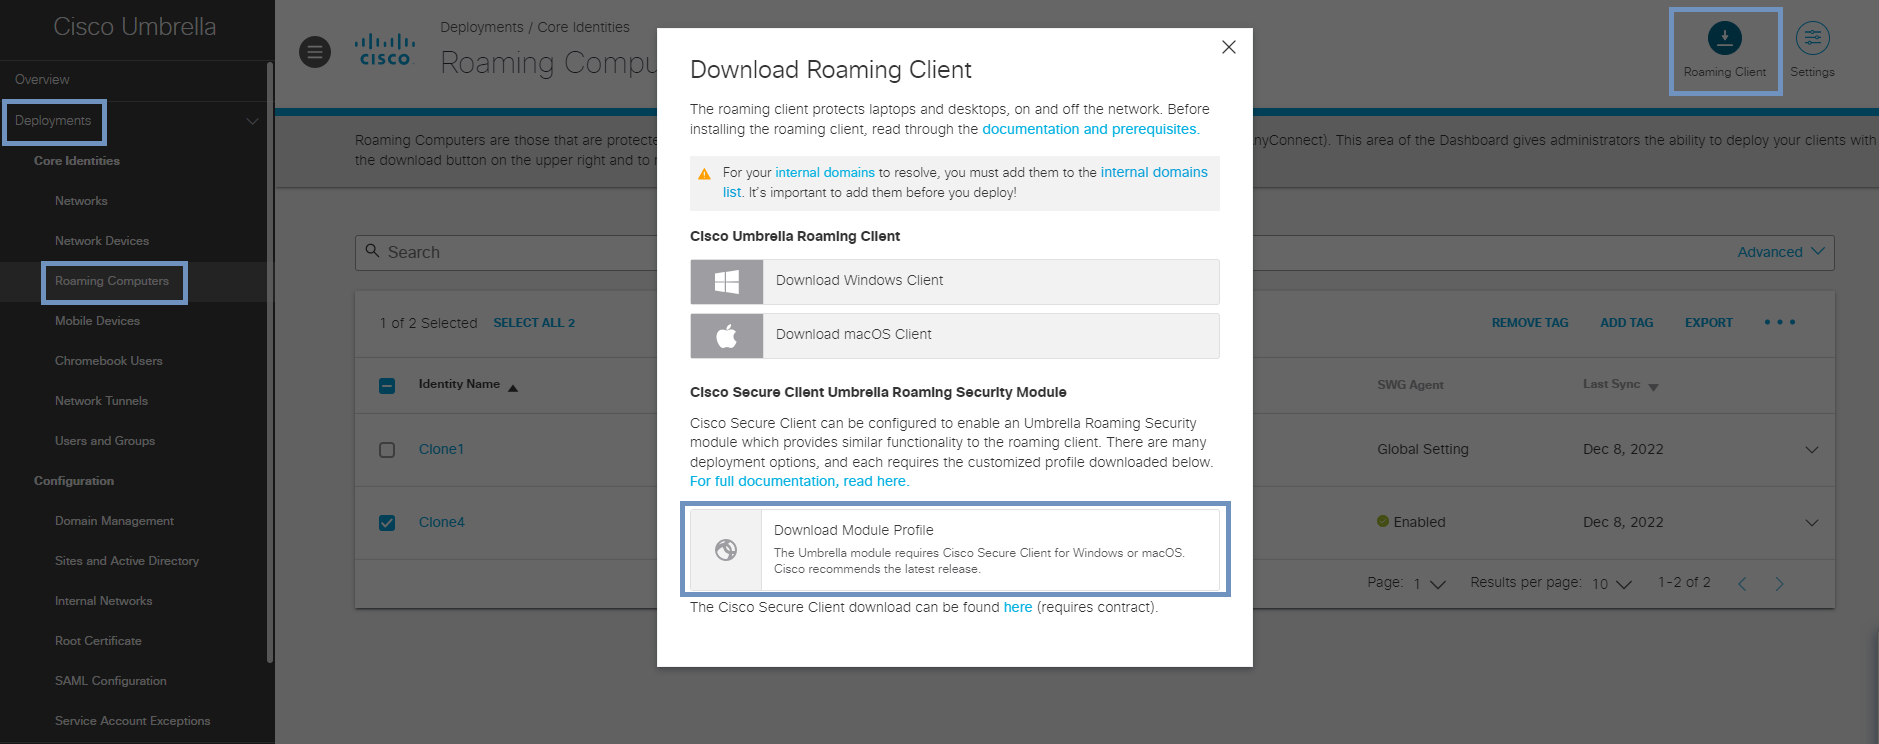1879x744 pixels.
Task: Expand the Clone4 row details
Action: point(1811,523)
